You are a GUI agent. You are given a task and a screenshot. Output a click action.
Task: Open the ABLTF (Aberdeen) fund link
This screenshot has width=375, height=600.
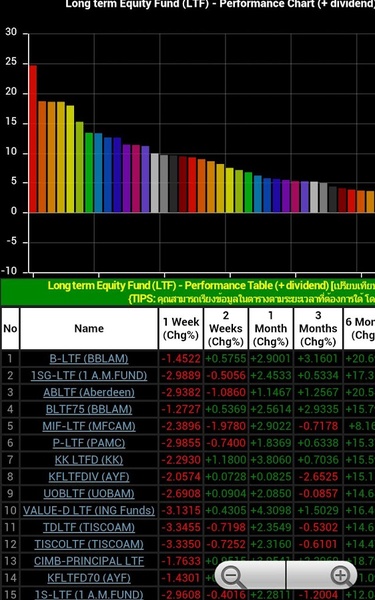click(89, 392)
